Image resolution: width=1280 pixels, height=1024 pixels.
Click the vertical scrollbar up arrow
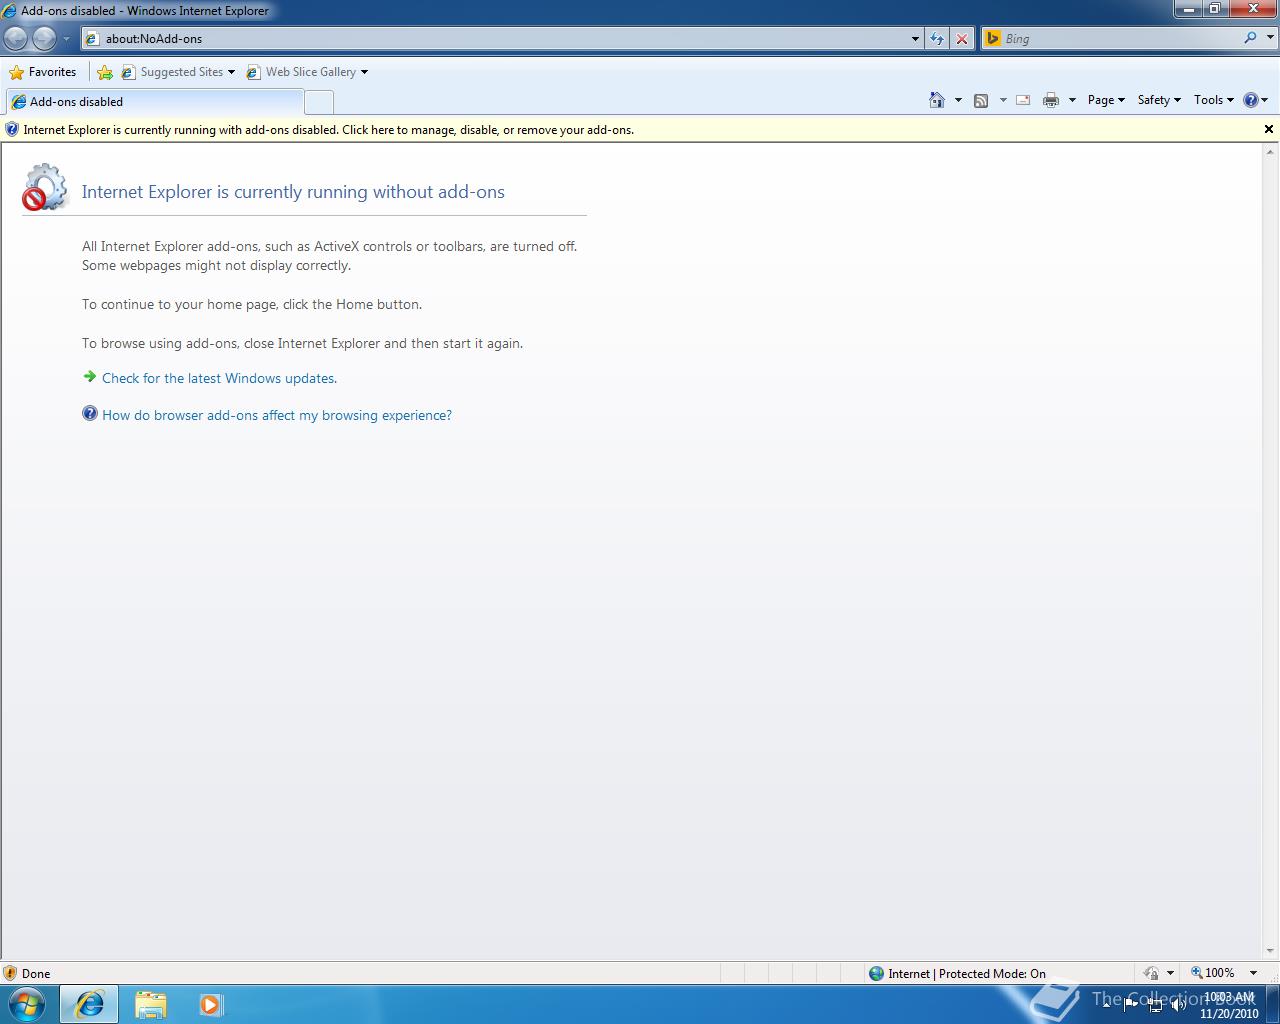click(1270, 152)
